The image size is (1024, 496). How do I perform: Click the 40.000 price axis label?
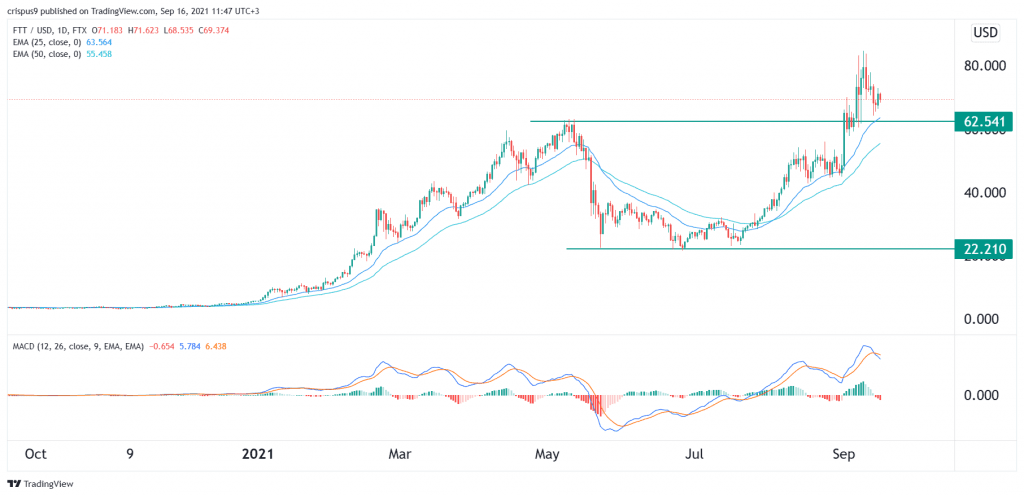click(x=984, y=193)
